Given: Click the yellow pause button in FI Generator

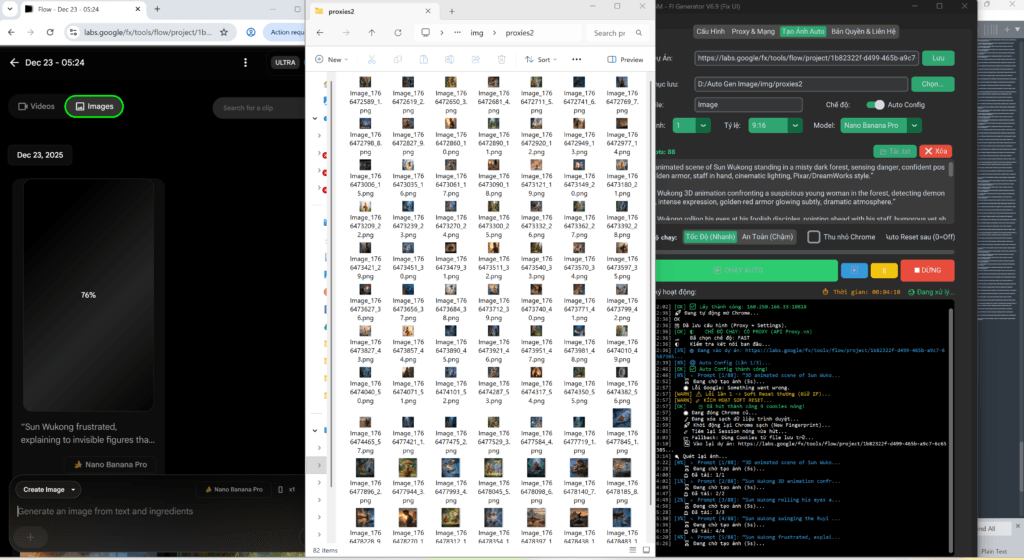Looking at the screenshot, I should point(884,270).
